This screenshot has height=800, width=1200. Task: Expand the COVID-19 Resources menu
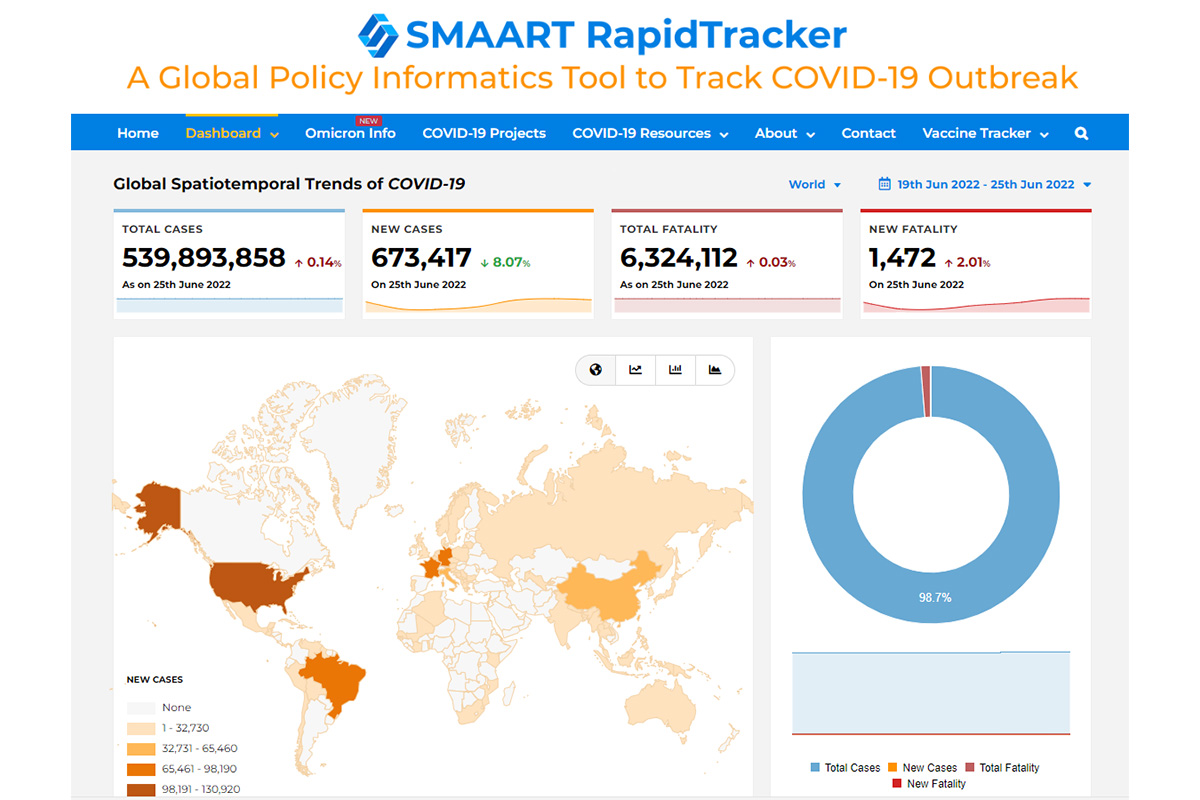(650, 133)
